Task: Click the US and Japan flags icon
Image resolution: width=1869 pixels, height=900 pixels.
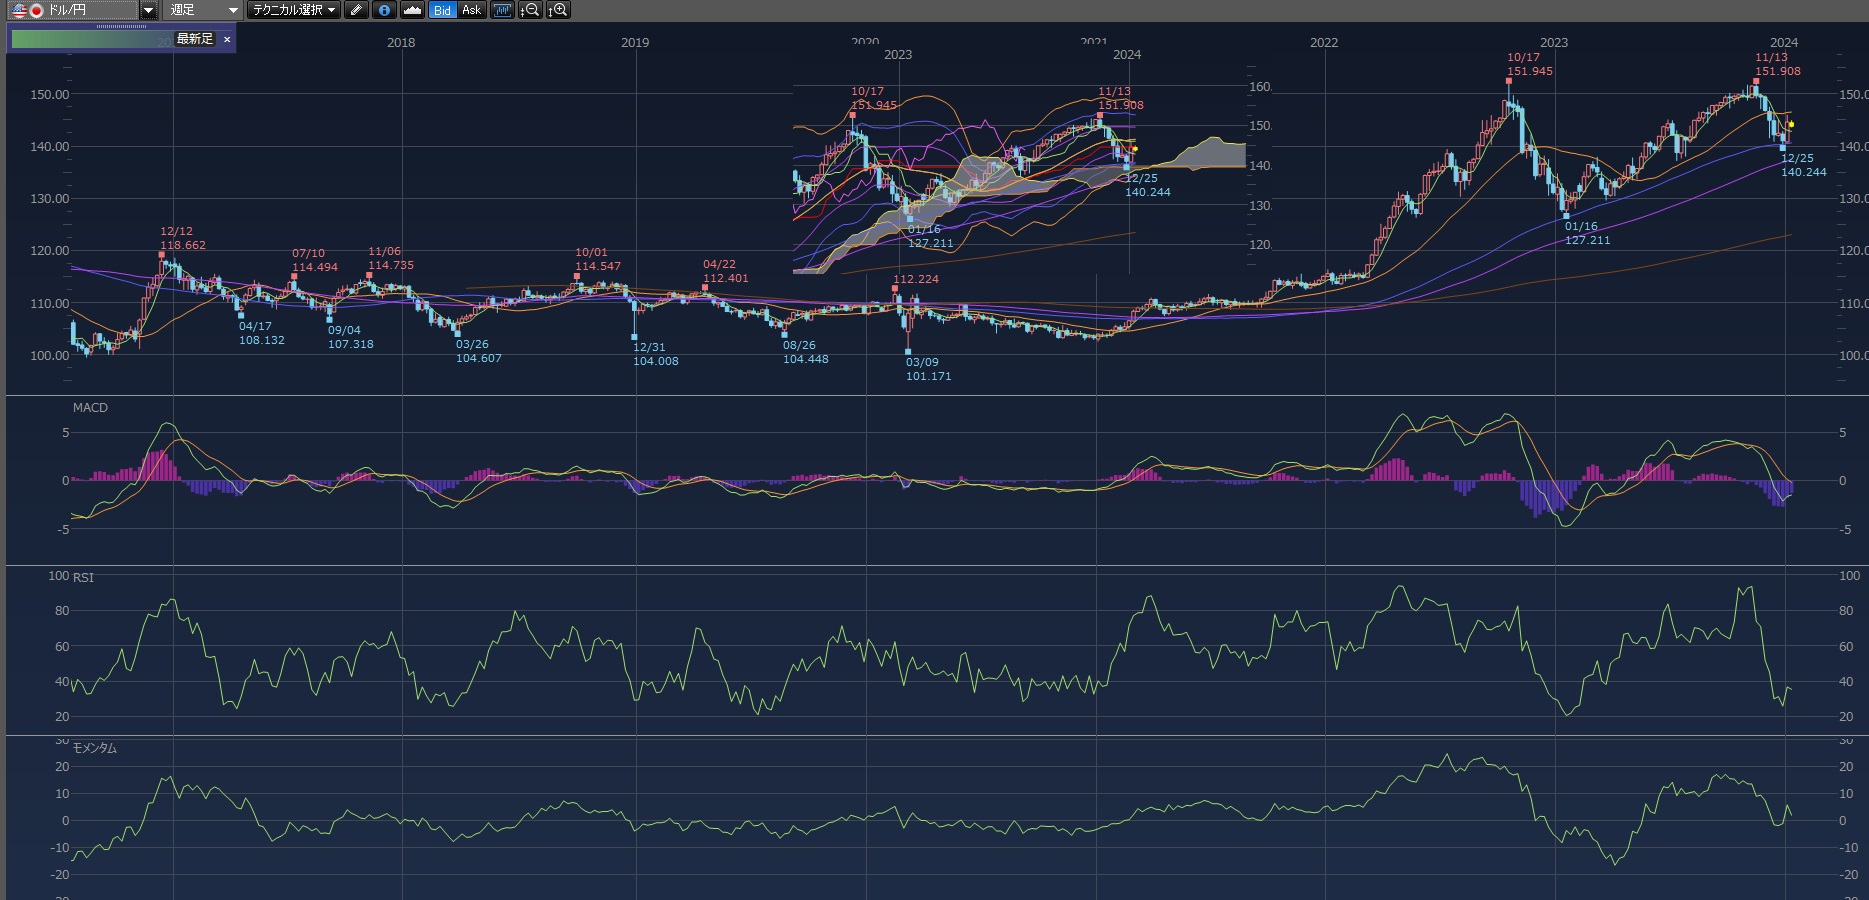Action: coord(27,10)
